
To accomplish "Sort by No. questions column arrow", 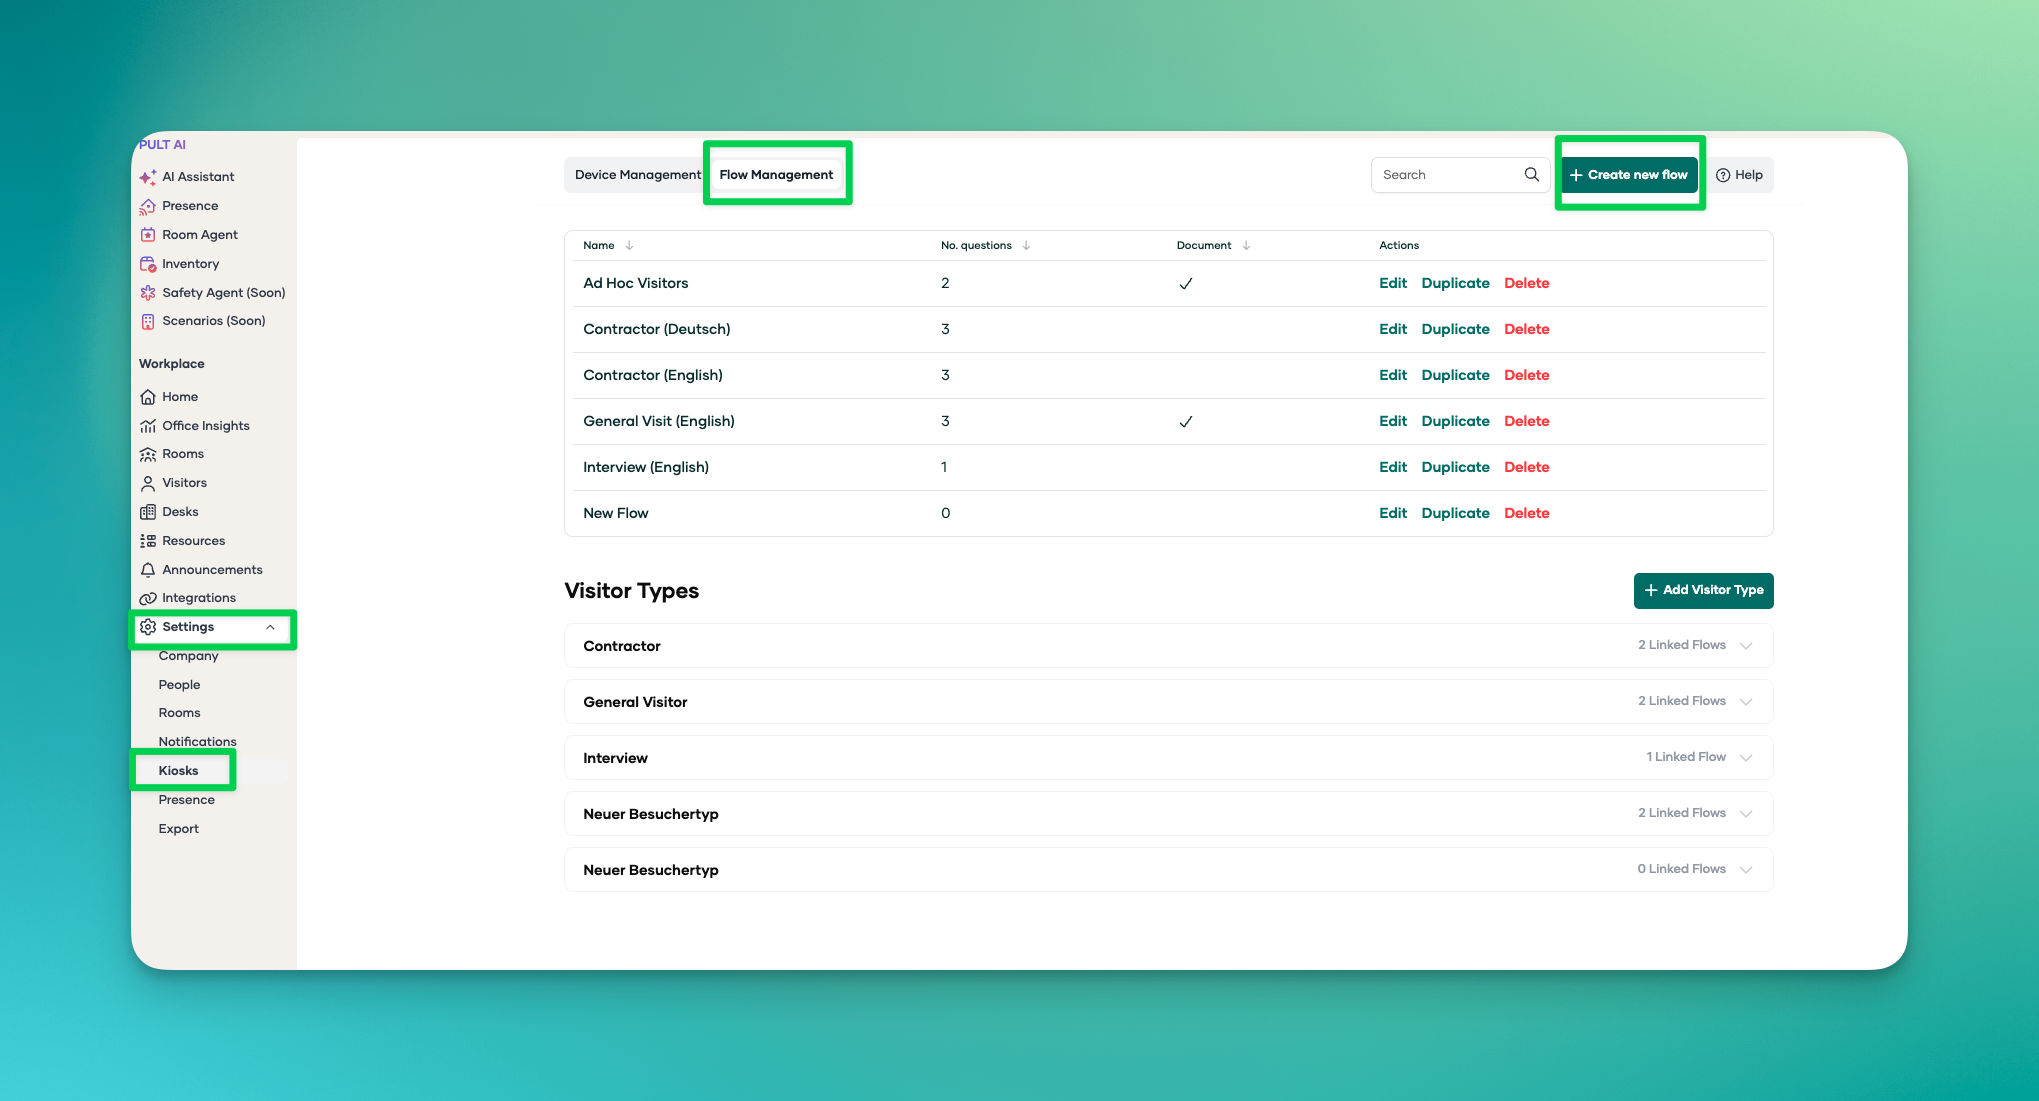I will tap(1026, 246).
